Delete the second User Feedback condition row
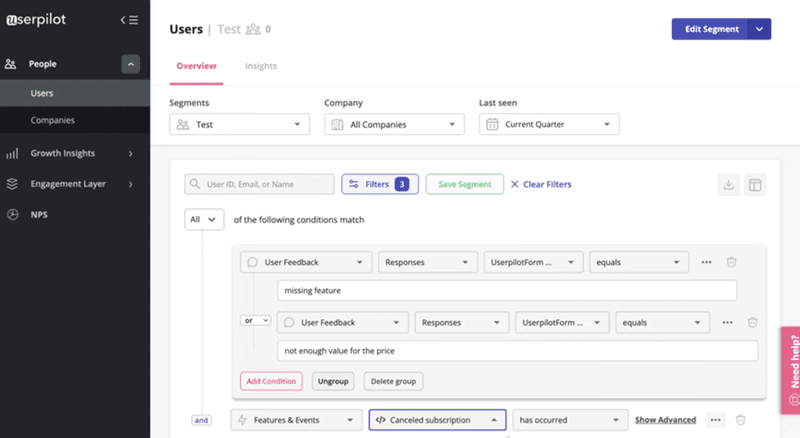Image resolution: width=800 pixels, height=438 pixels. pos(752,322)
